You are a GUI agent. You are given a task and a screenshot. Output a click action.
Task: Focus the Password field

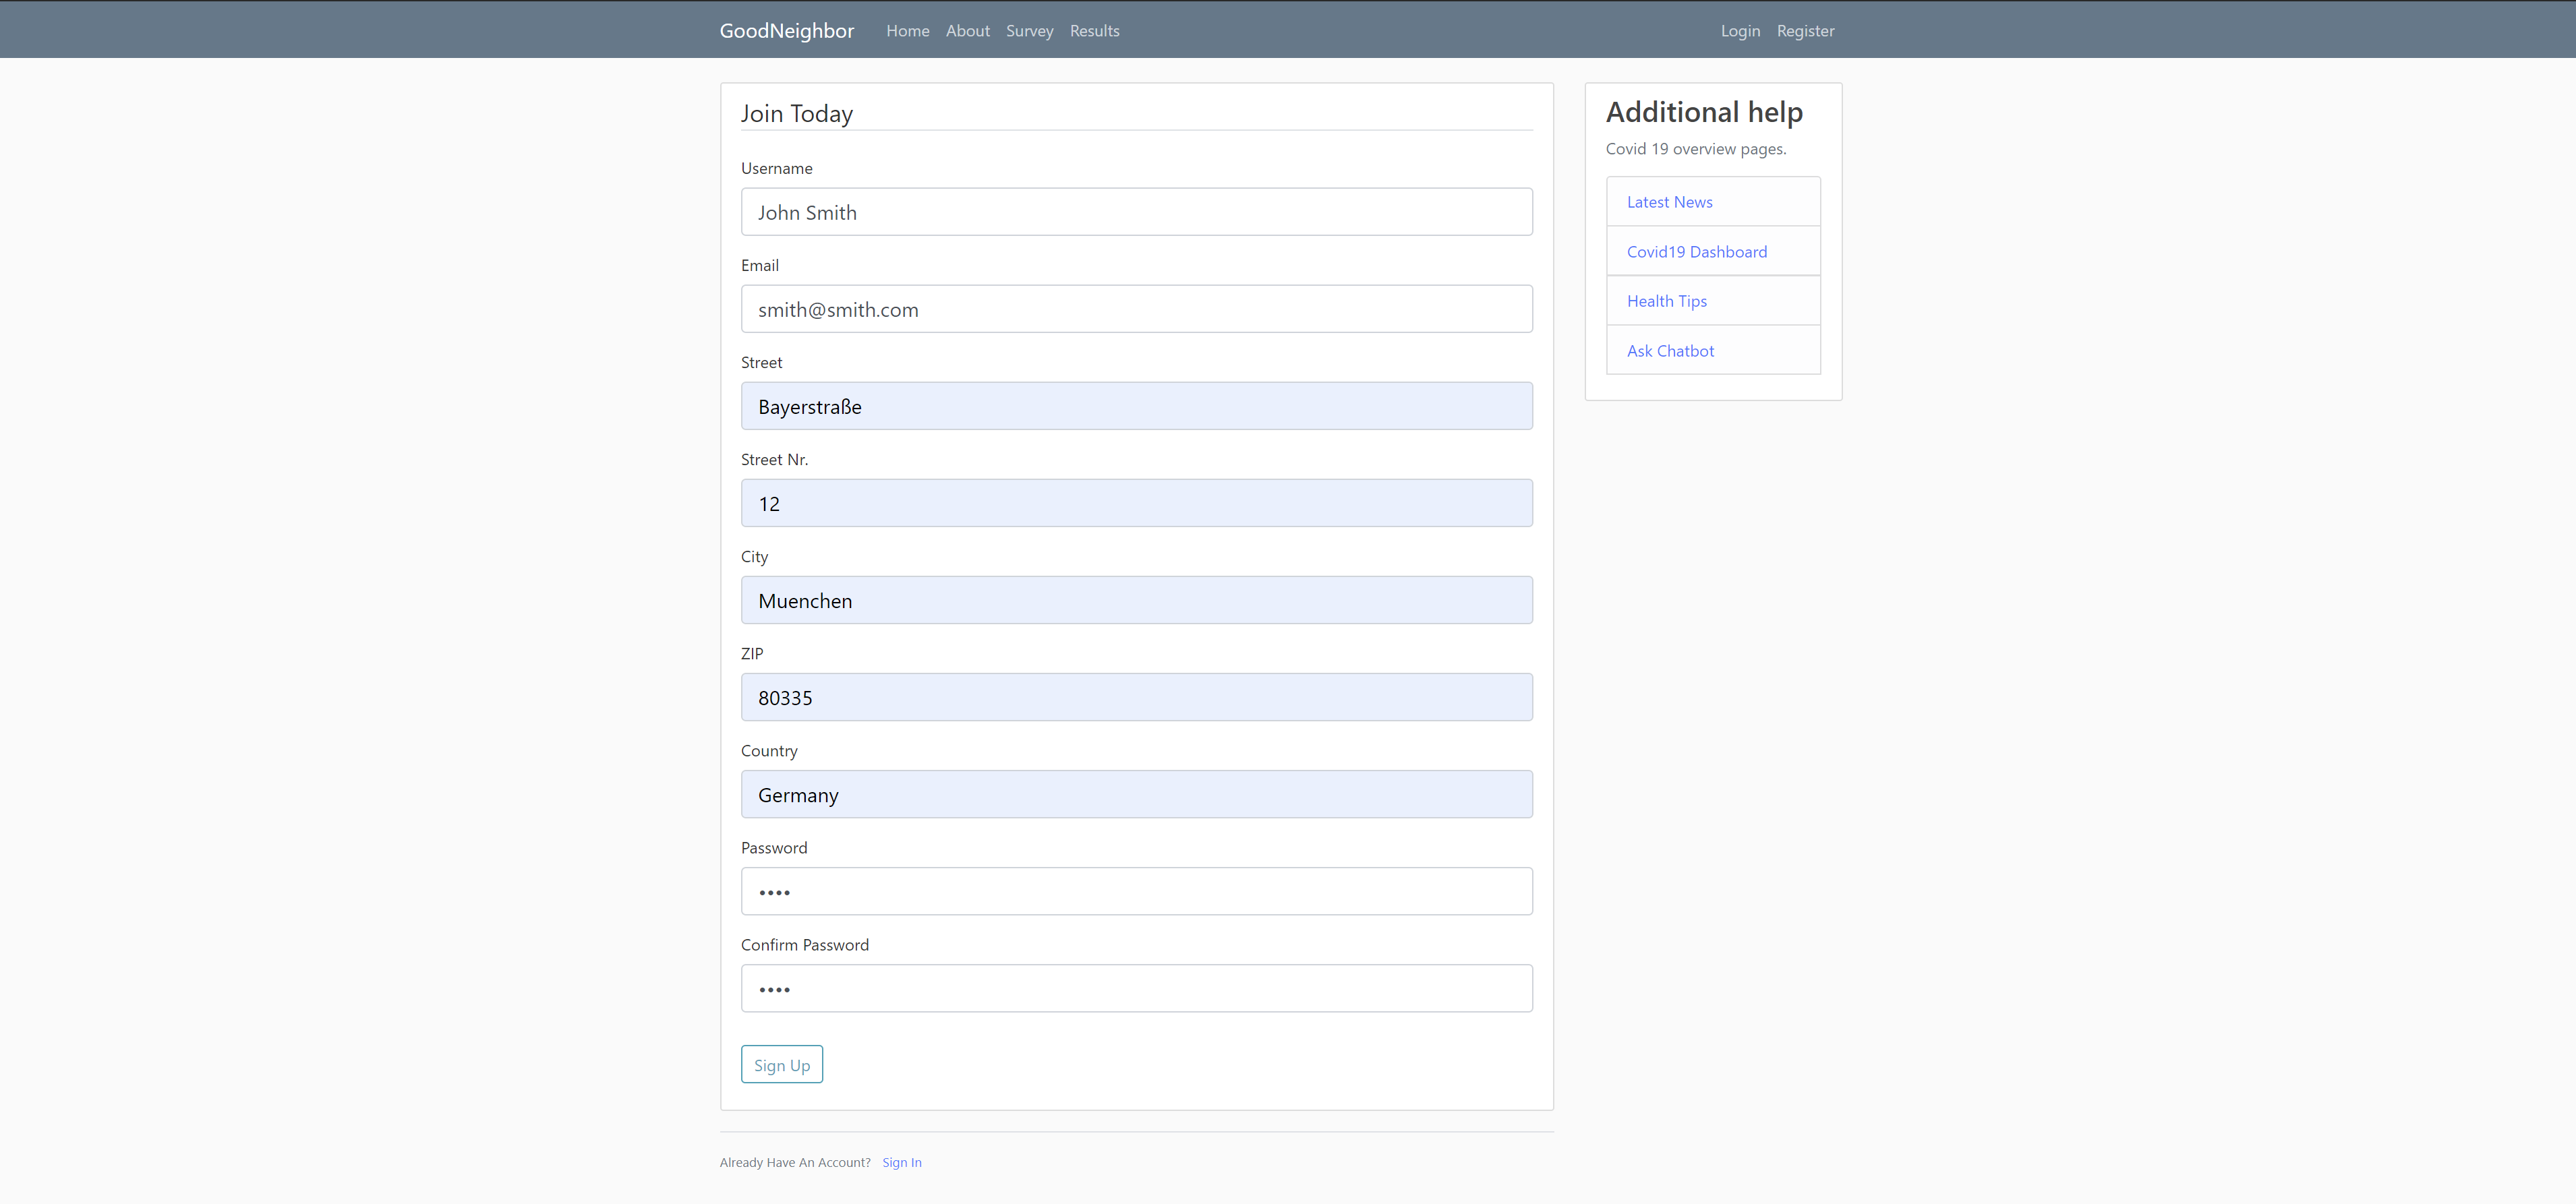(x=1136, y=891)
